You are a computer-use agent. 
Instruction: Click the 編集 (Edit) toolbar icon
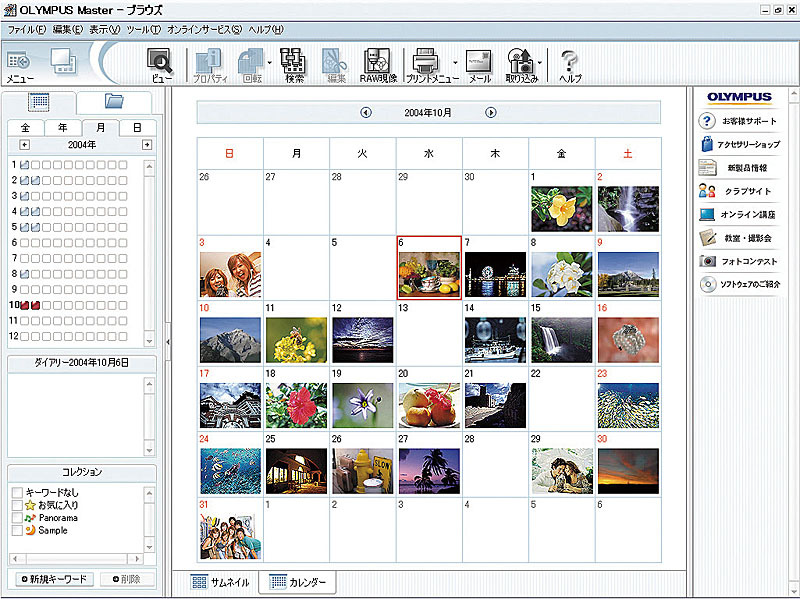coord(335,65)
